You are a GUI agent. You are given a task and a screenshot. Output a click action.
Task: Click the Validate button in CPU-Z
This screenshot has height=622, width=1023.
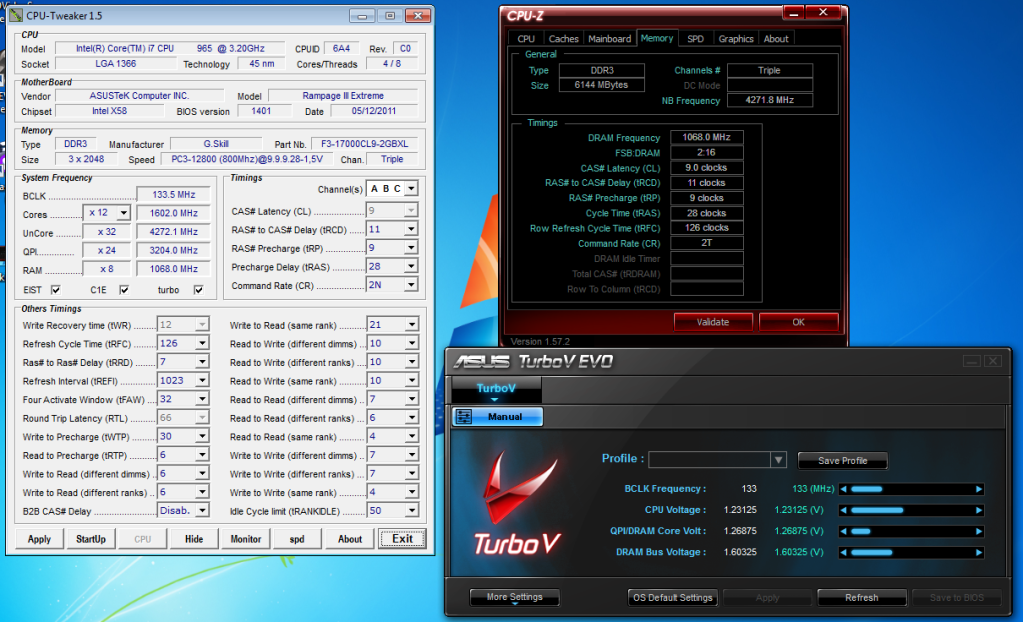point(712,322)
